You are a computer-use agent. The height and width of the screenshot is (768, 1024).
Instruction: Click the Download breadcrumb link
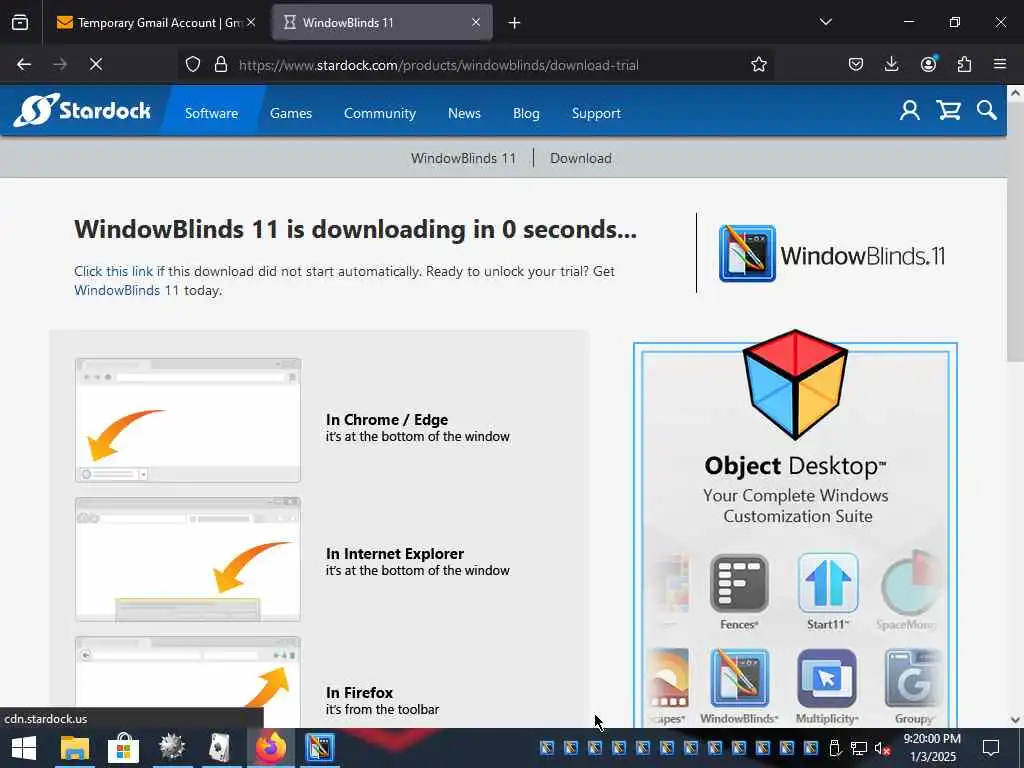pyautogui.click(x=581, y=158)
